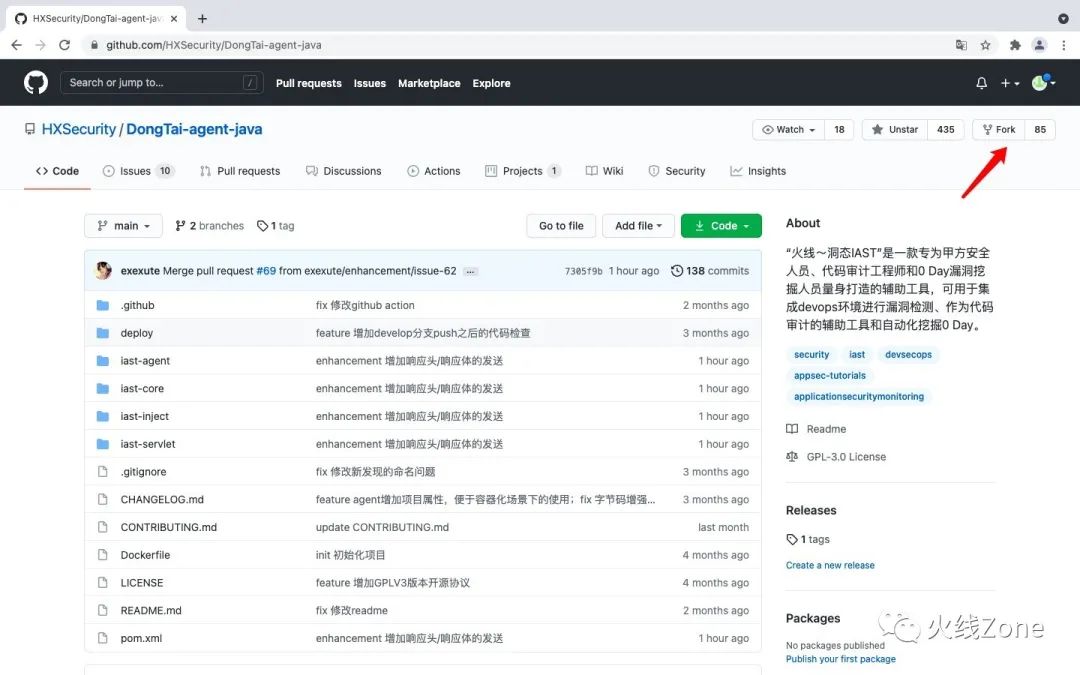1080x675 pixels.
Task: Click the devsecops topic tag
Action: 908,354
